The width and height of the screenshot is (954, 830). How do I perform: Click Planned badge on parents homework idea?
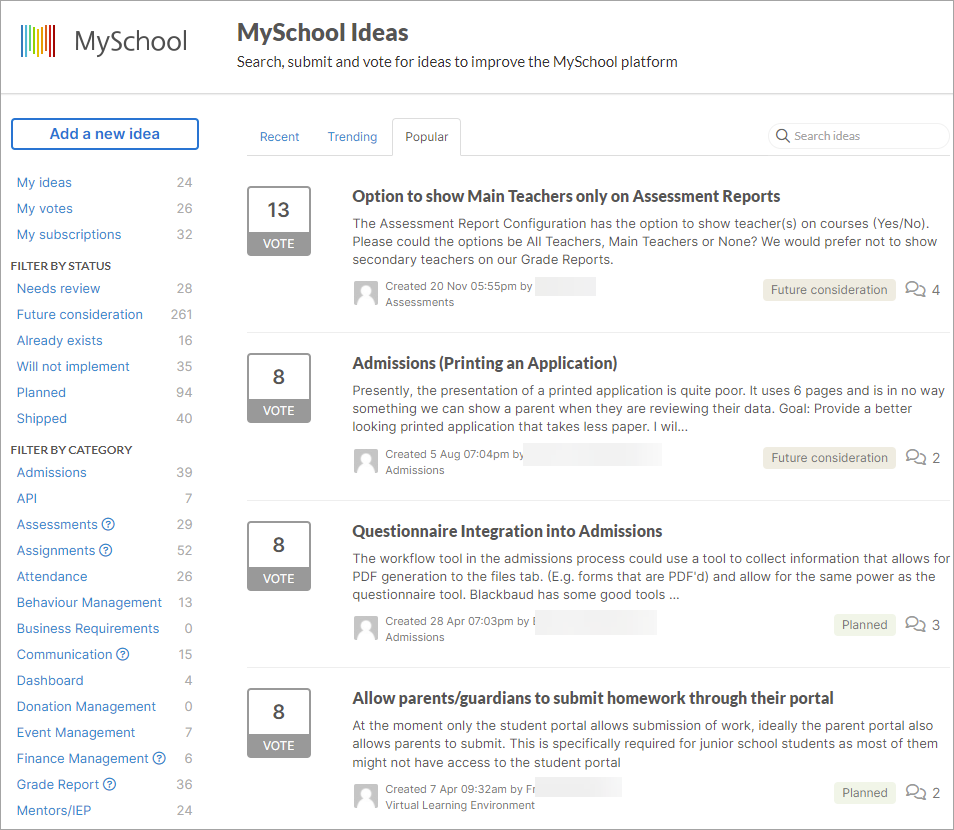pyautogui.click(x=865, y=793)
